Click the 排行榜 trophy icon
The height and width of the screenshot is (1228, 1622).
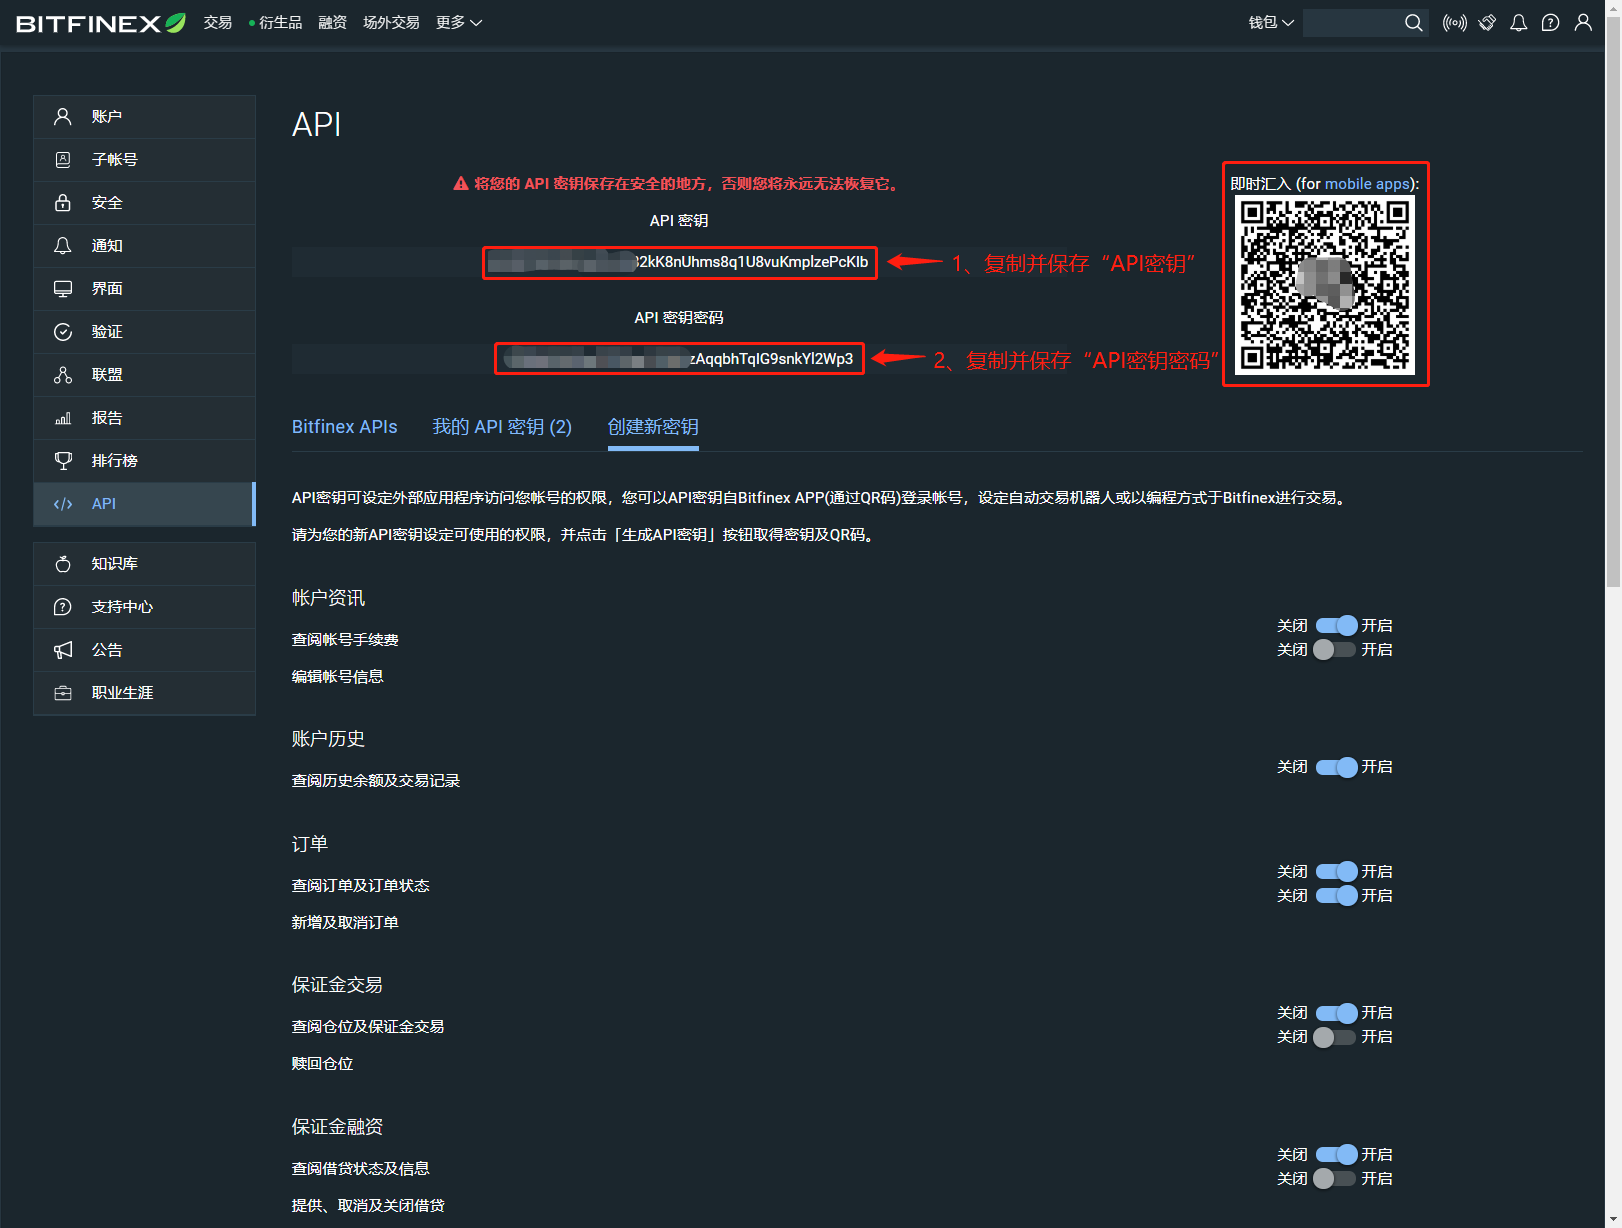pyautogui.click(x=63, y=461)
